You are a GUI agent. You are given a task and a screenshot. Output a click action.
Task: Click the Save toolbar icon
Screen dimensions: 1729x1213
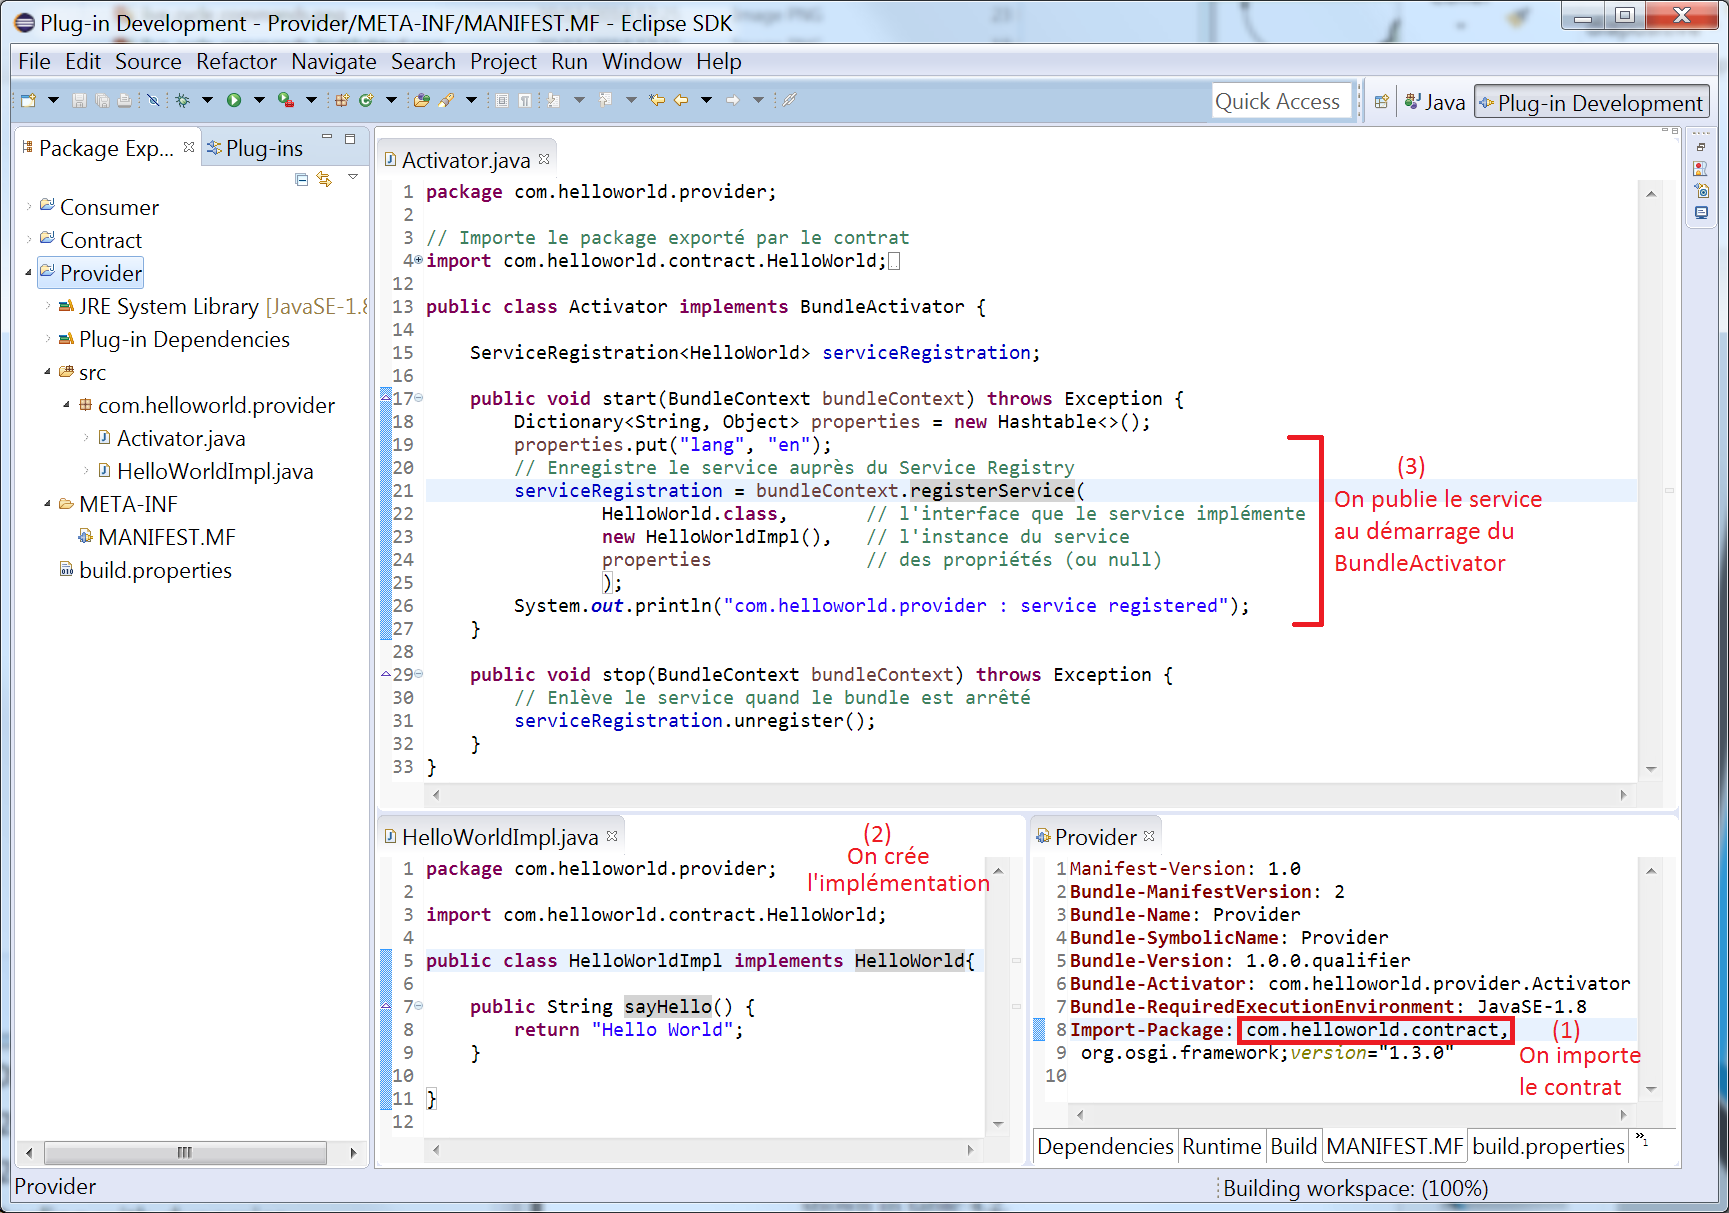click(79, 100)
